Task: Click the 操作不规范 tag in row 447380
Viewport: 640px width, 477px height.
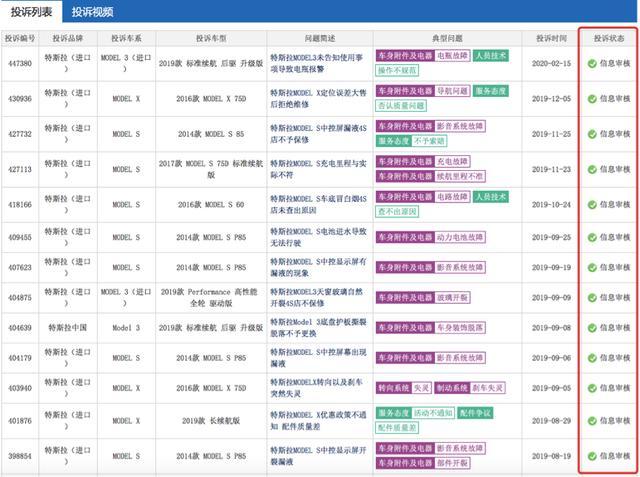Action: tap(397, 71)
